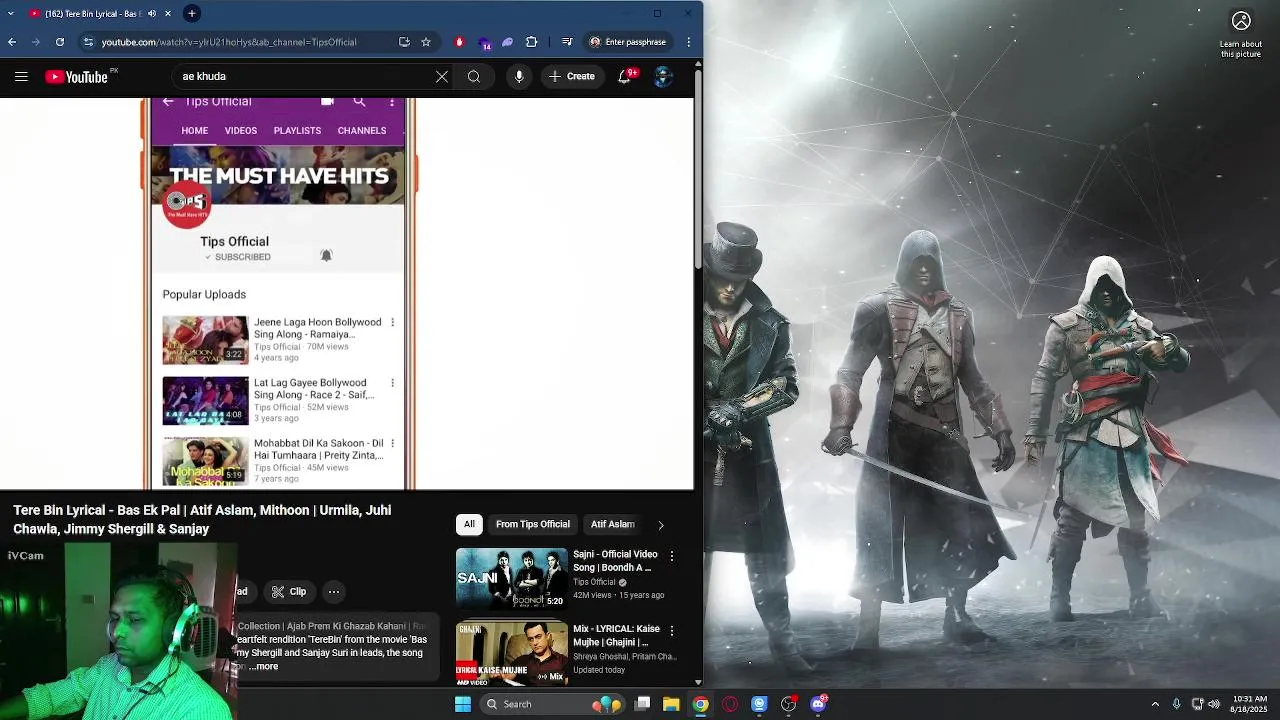The image size is (1280, 720).
Task: Click the Enter passphrase profile button
Action: click(x=628, y=42)
